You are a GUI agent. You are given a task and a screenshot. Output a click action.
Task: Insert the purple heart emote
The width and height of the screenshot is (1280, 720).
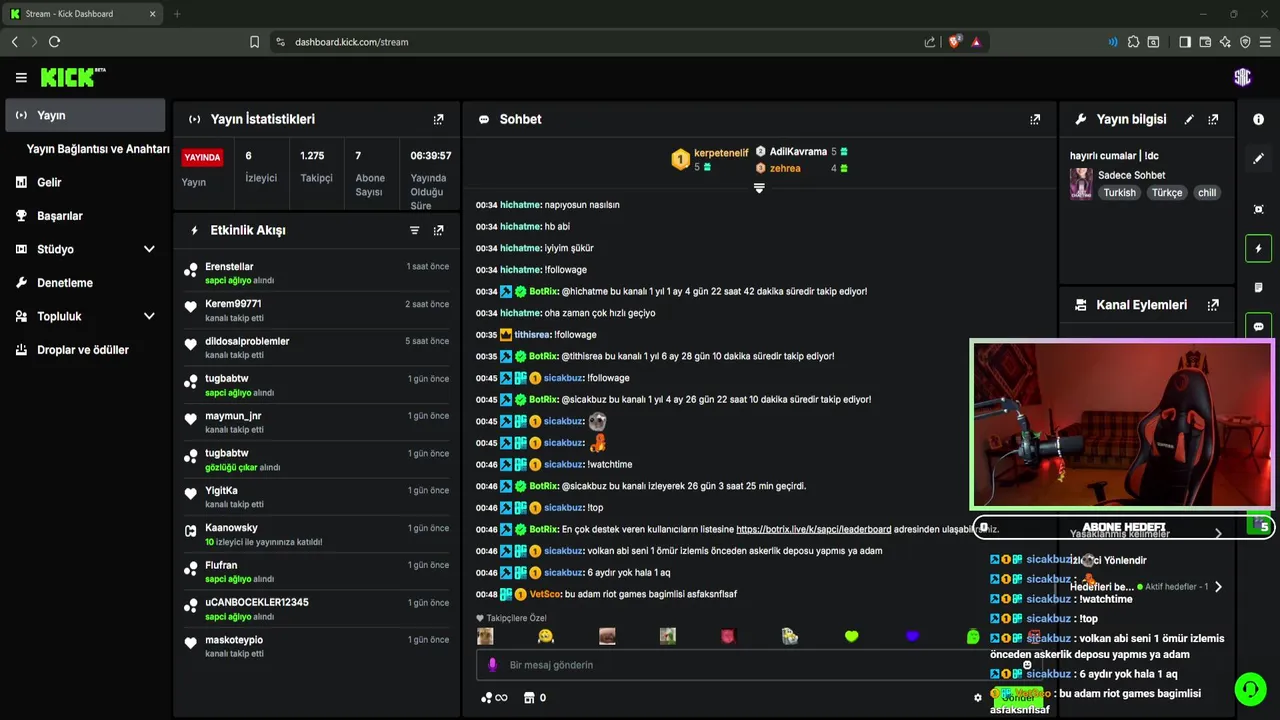pos(912,636)
